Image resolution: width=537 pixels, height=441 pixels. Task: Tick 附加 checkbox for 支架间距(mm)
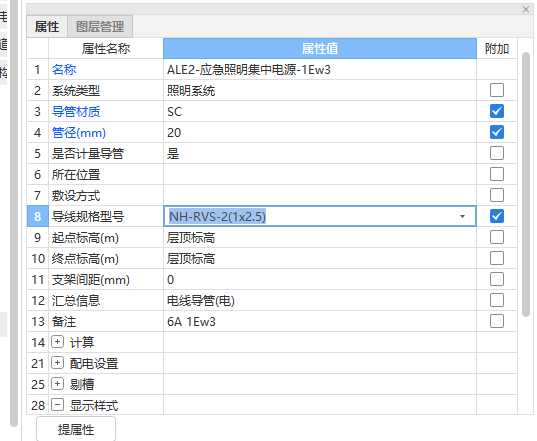coord(497,279)
